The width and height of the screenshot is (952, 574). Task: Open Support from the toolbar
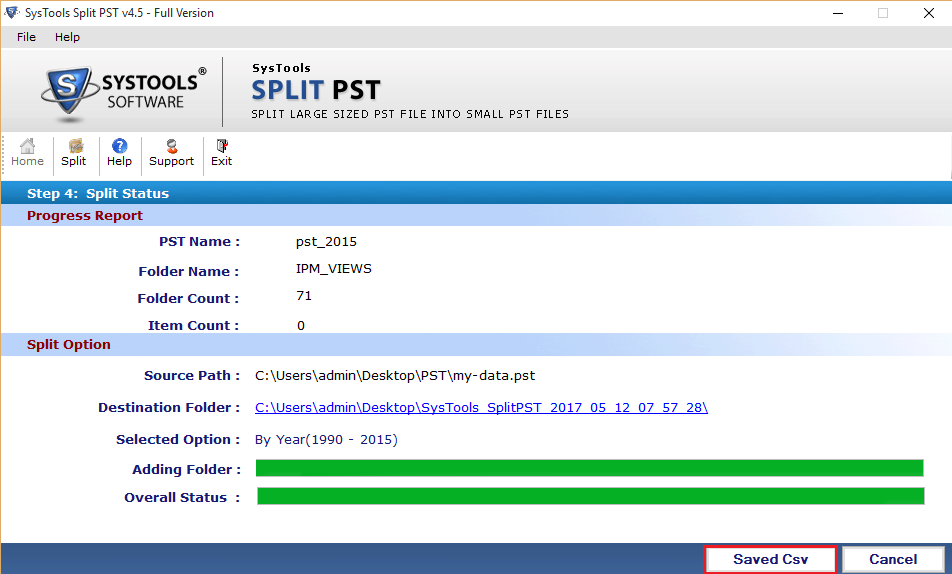[172, 152]
